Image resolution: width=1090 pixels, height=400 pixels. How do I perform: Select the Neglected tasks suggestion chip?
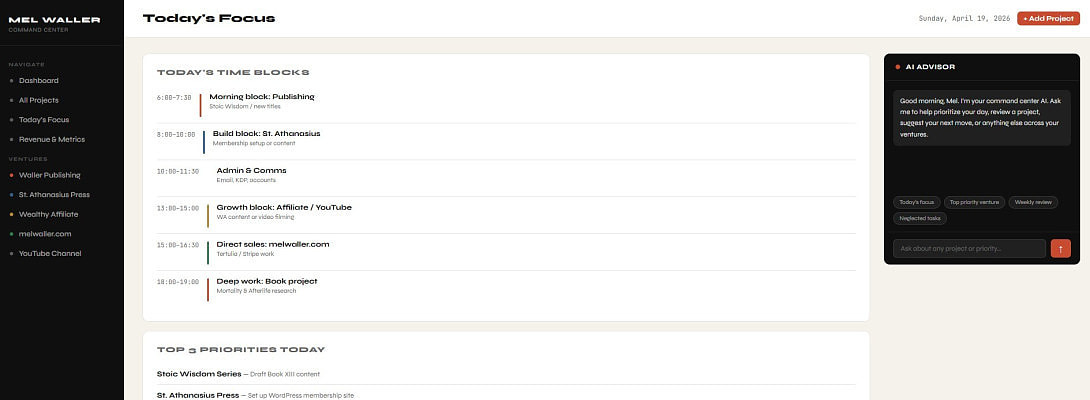point(920,218)
